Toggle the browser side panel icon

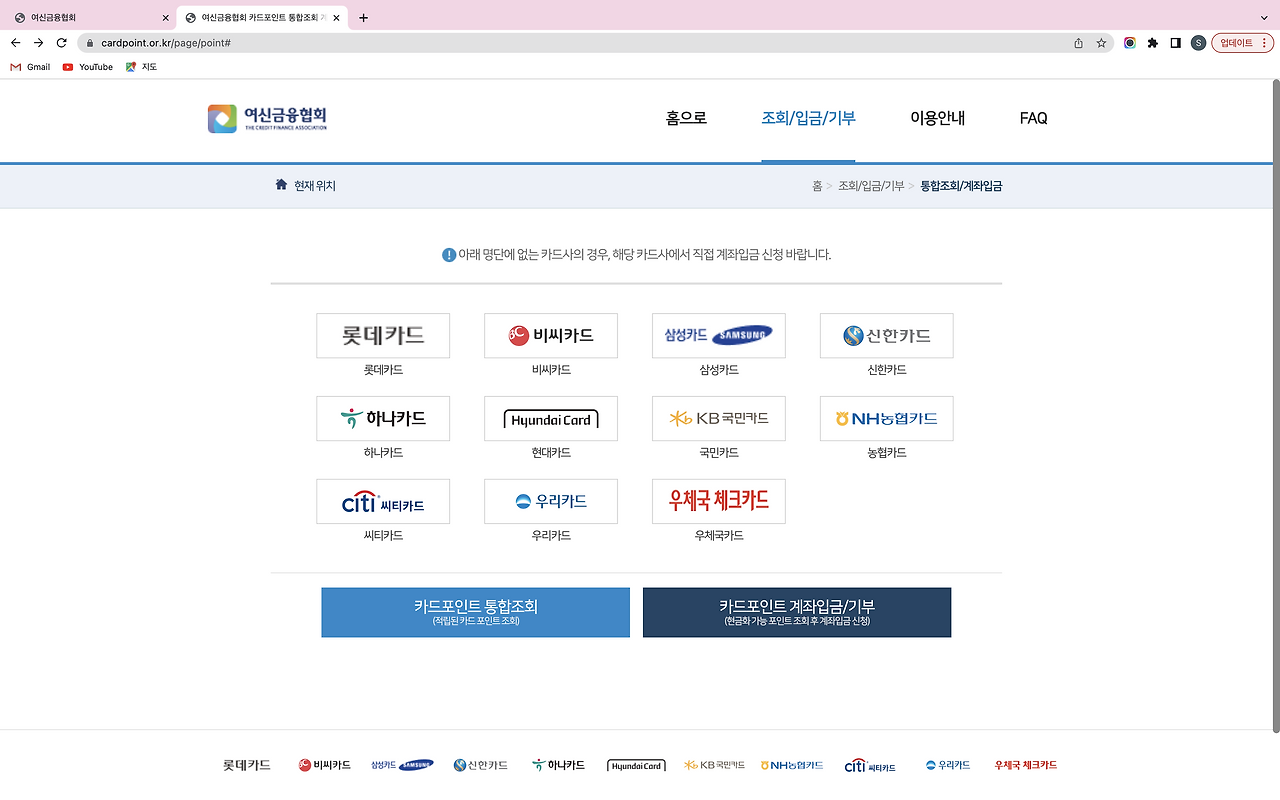pos(1175,43)
